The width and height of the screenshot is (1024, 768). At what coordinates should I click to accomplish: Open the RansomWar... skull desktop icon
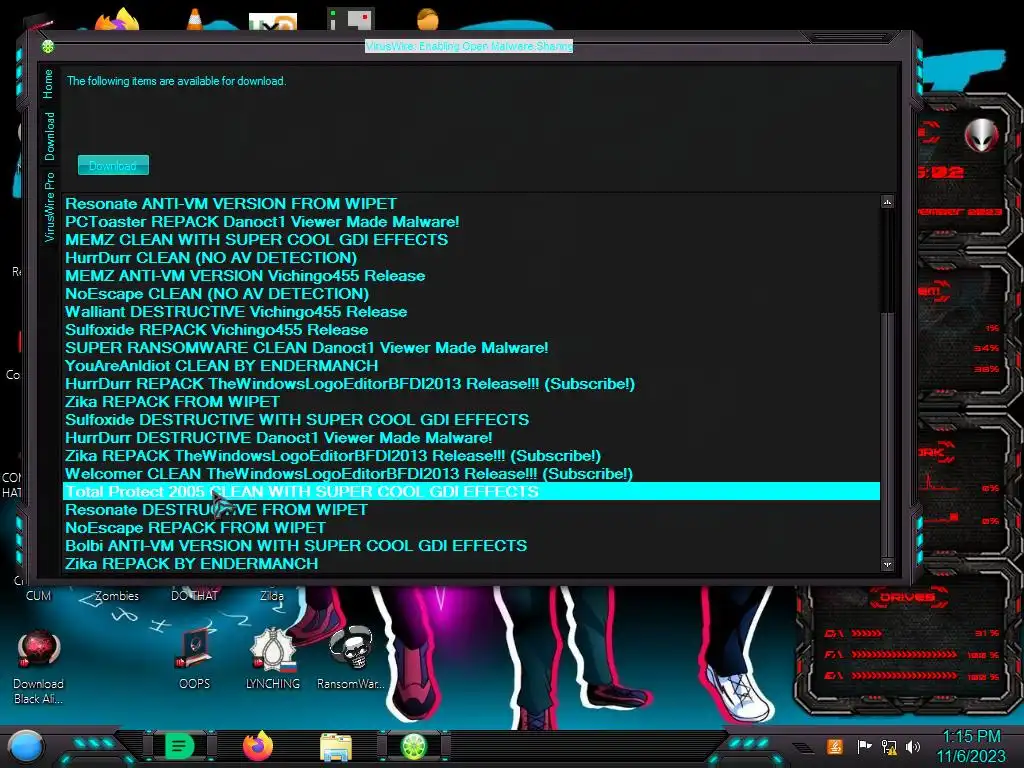click(x=351, y=658)
